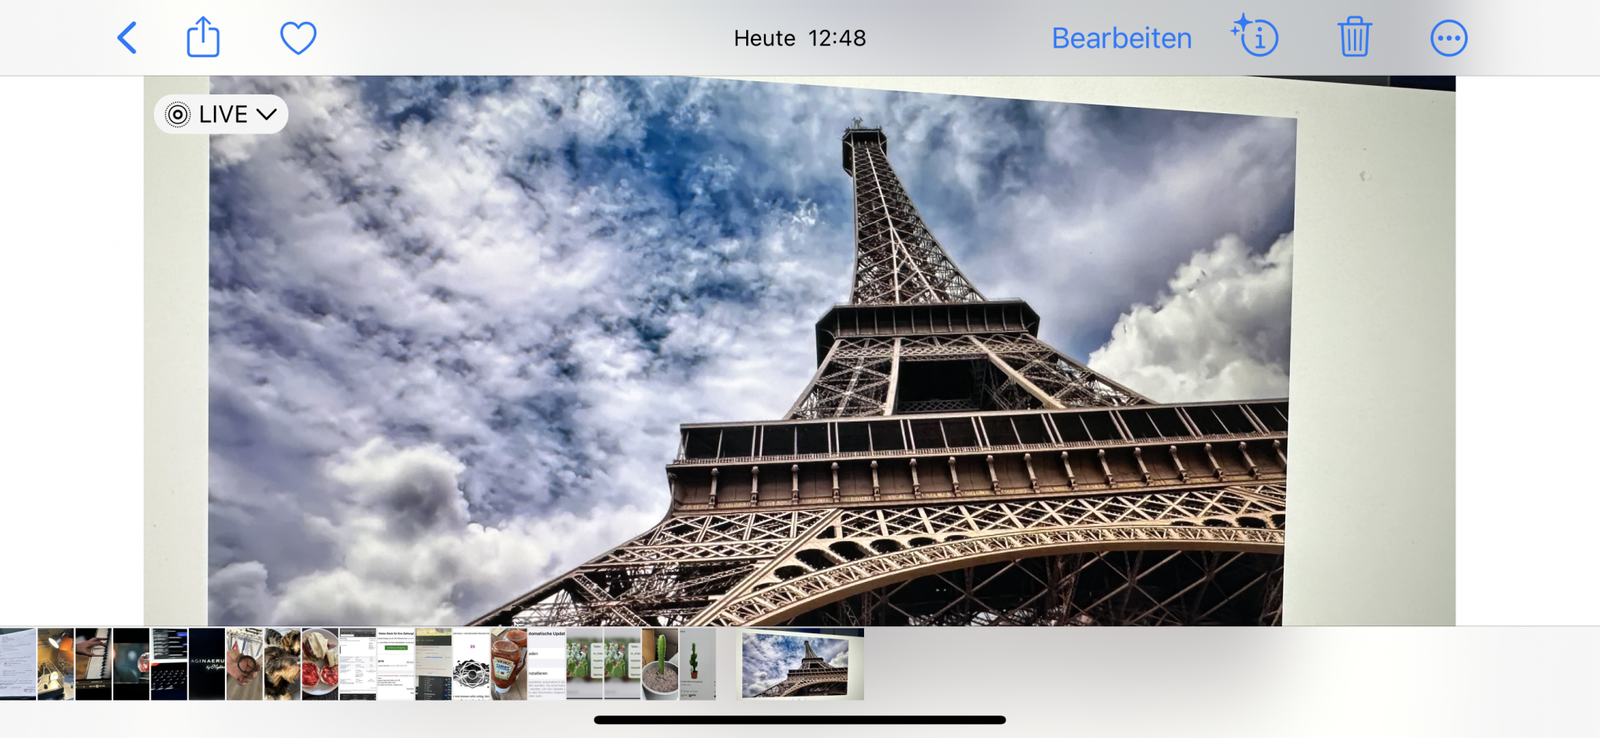
Task: Select the ketchup bottle thumbnail
Action: point(509,664)
